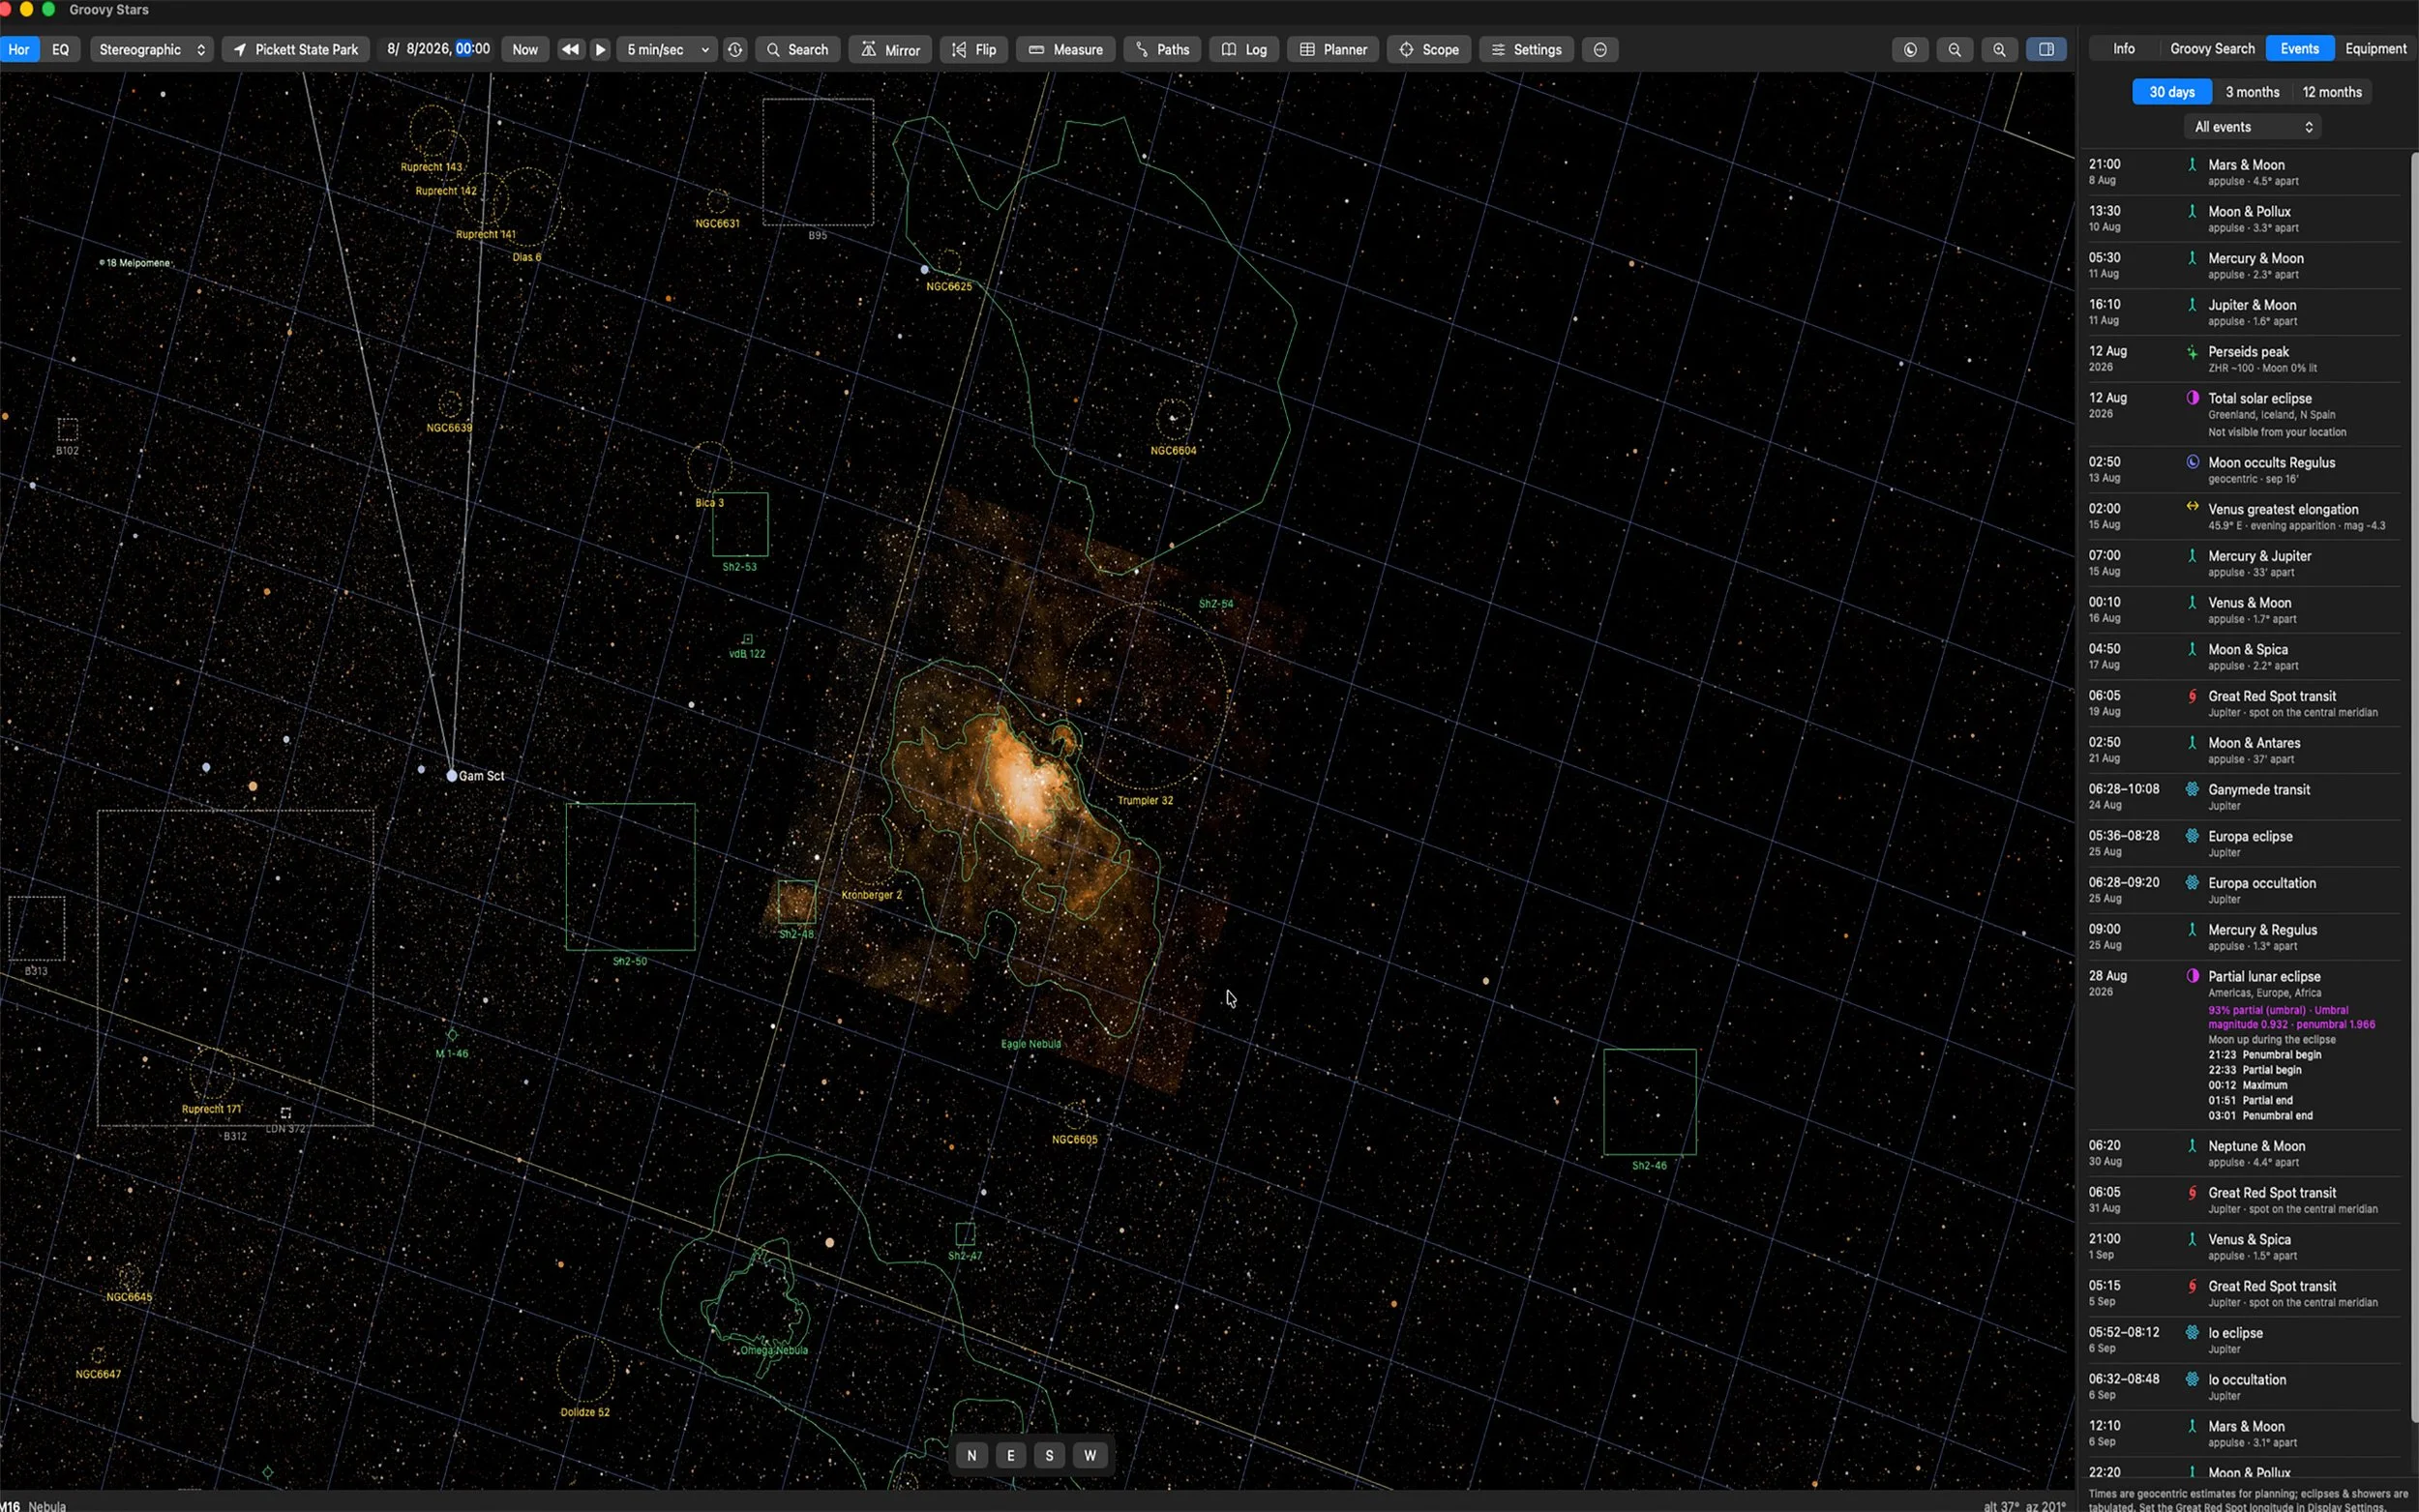Image resolution: width=2419 pixels, height=1512 pixels.
Task: Click the Great Red Spot icon on 19 Aug
Action: click(x=2192, y=696)
